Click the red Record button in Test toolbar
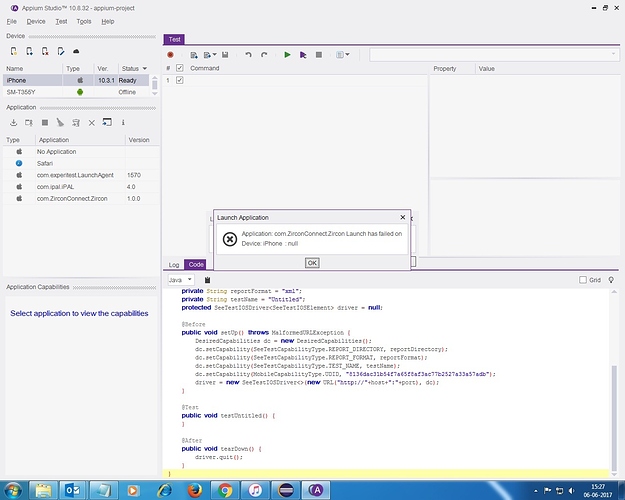 [x=171, y=54]
